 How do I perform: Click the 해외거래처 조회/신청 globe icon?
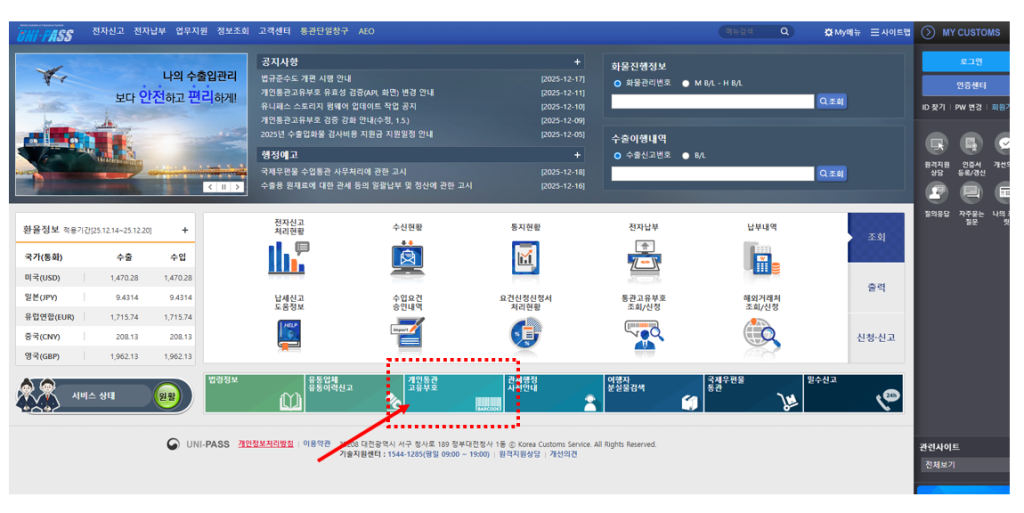tap(762, 335)
